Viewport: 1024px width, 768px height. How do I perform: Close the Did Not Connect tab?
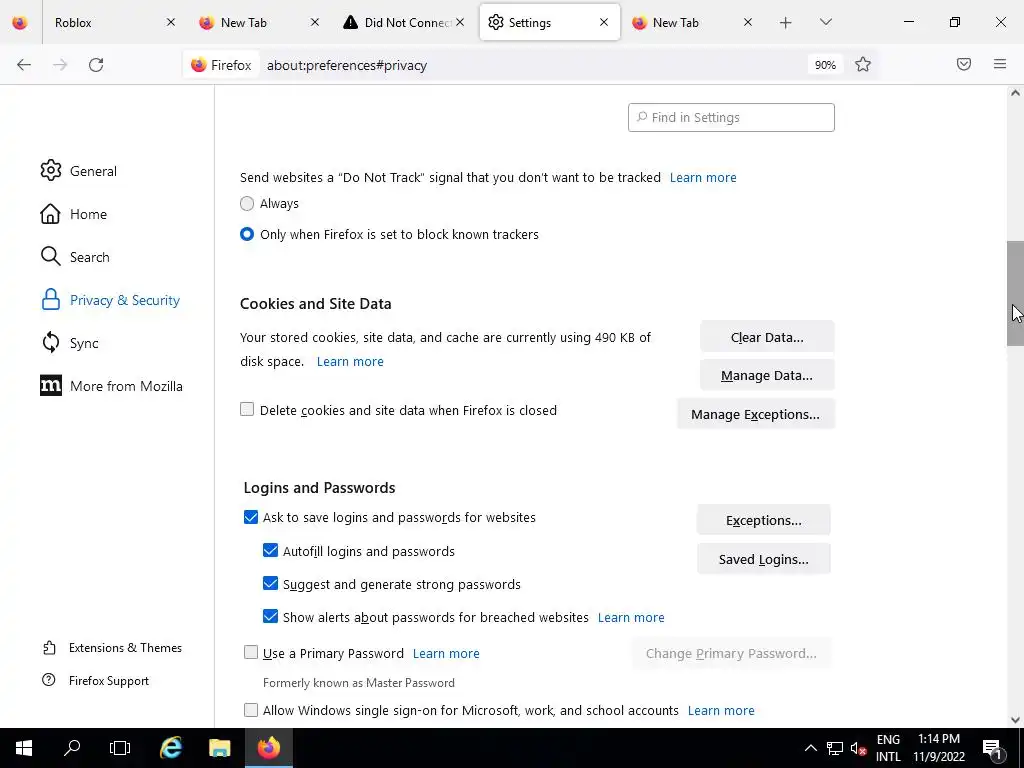coord(460,22)
